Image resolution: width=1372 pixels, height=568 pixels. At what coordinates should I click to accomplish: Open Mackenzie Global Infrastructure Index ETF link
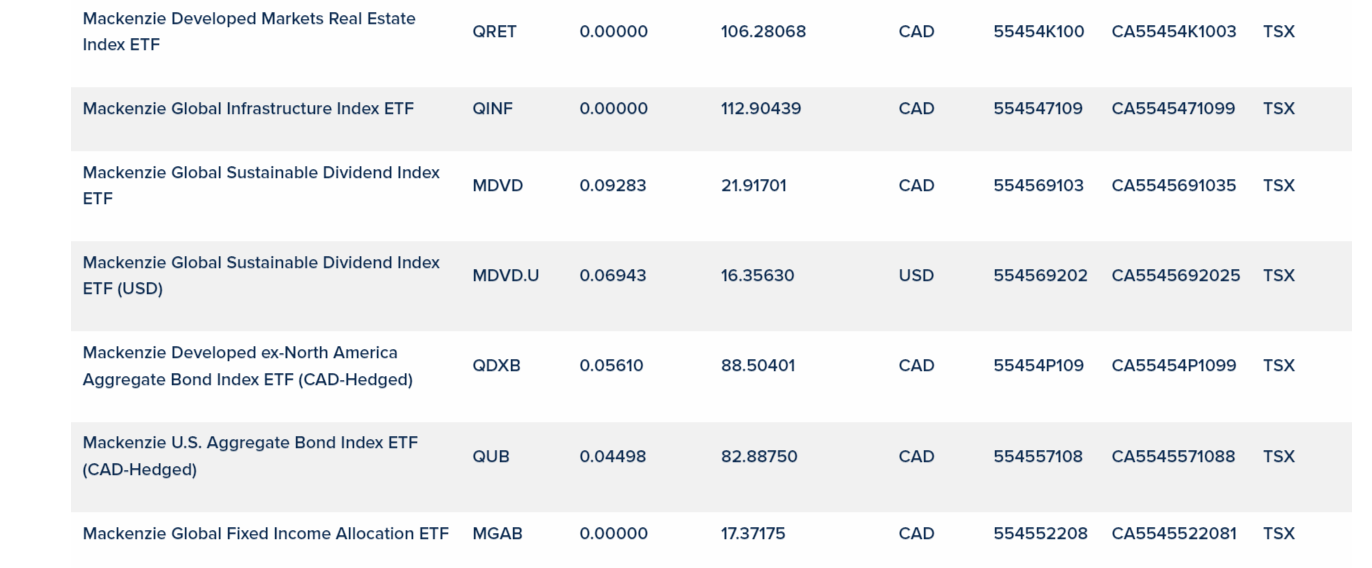pyautogui.click(x=248, y=109)
